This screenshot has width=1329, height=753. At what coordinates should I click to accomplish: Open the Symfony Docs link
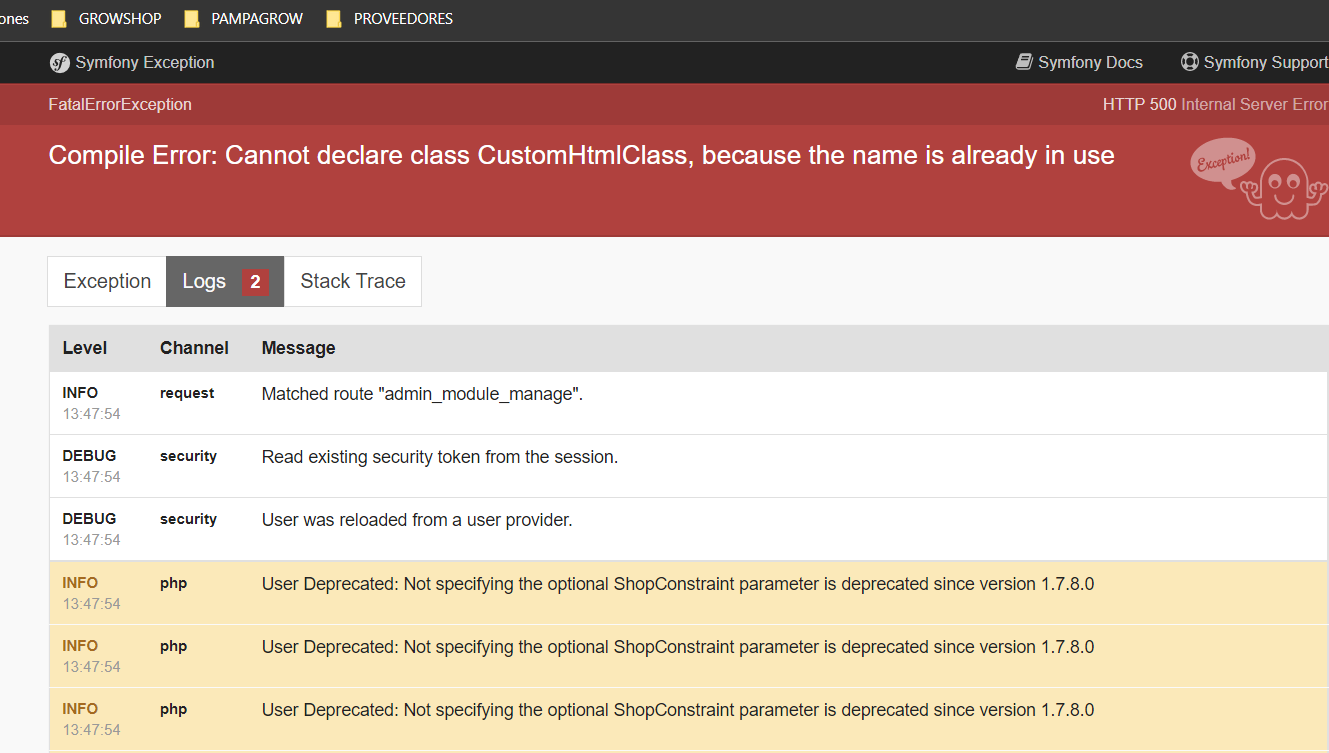1090,62
